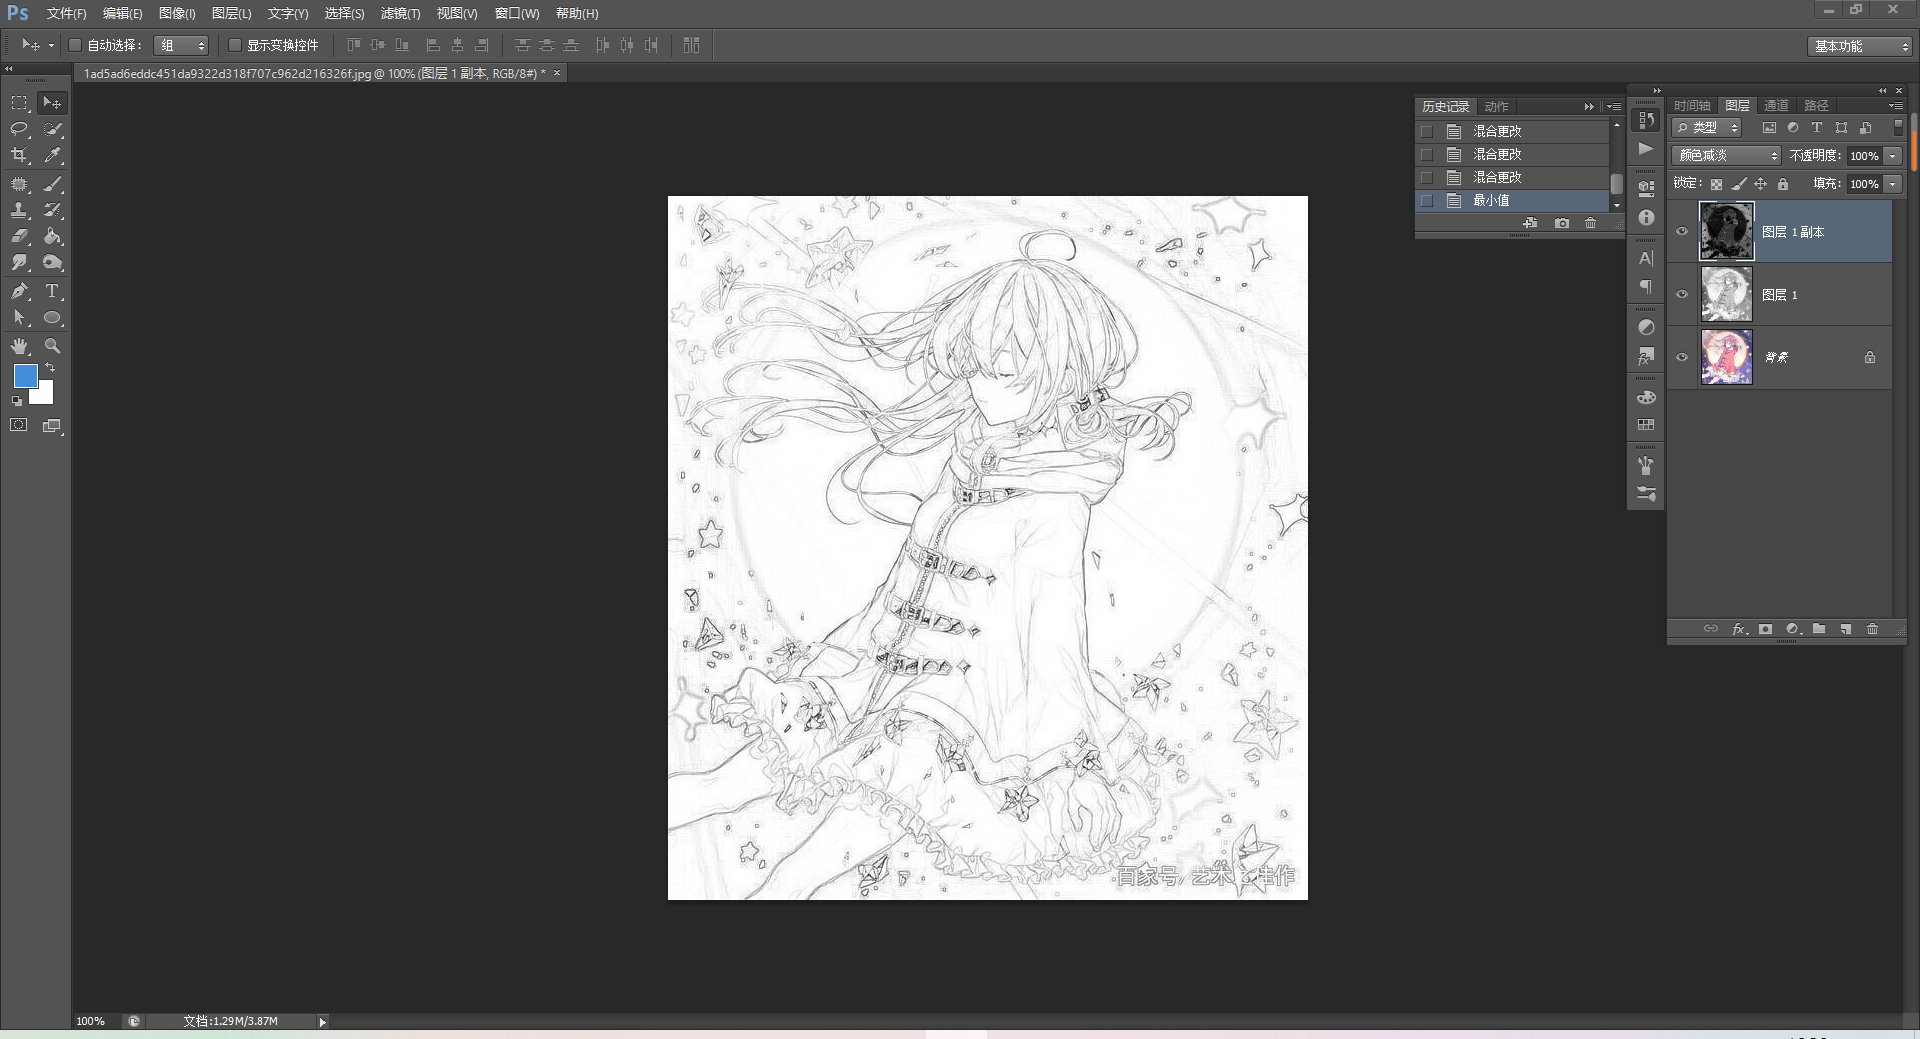Hide the 图层 1 副本 layer
Viewport: 1920px width, 1039px height.
click(1682, 231)
